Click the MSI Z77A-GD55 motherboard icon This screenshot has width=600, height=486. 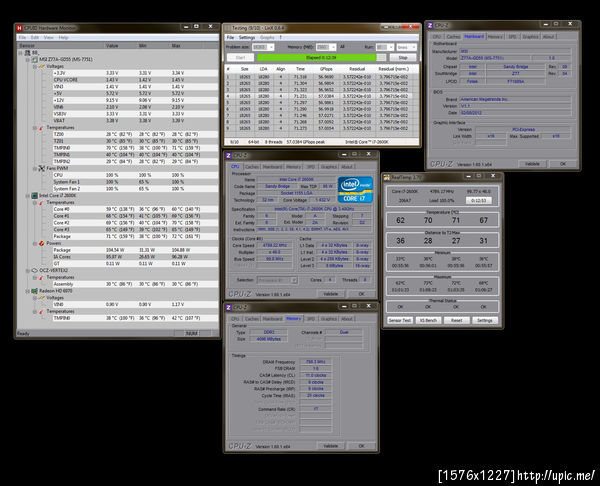click(34, 59)
